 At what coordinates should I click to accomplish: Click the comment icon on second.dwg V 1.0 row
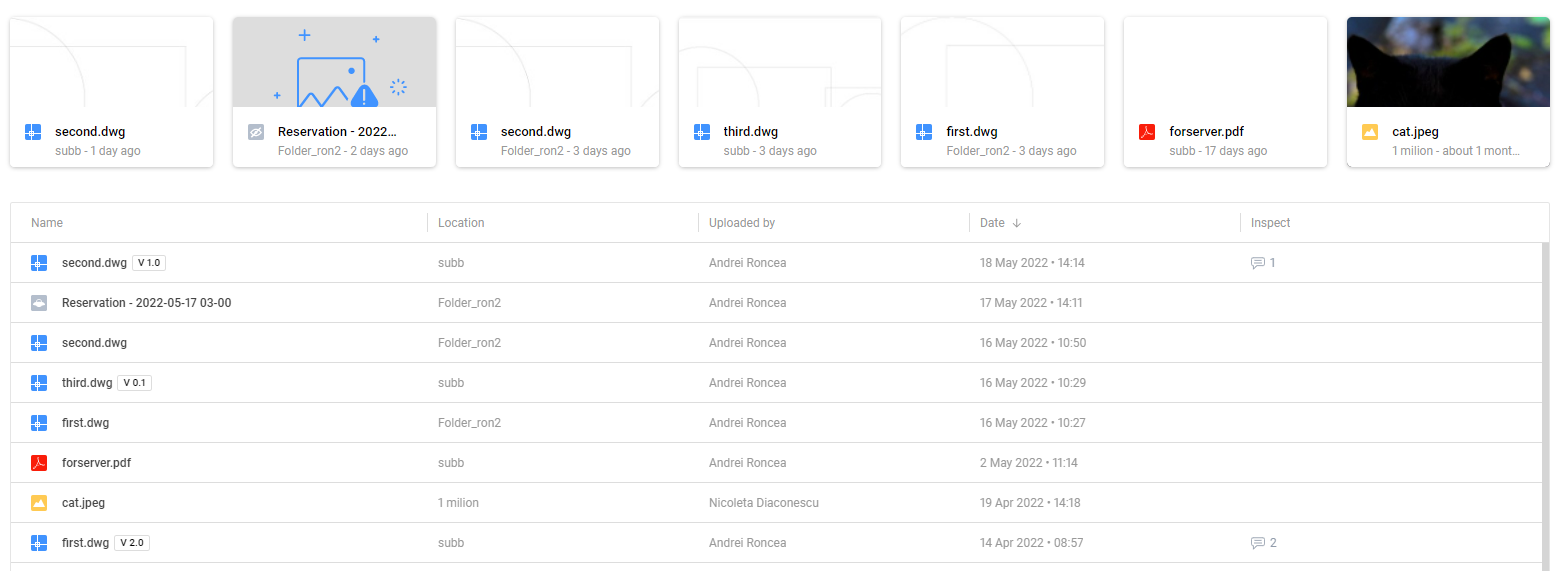click(x=1257, y=263)
